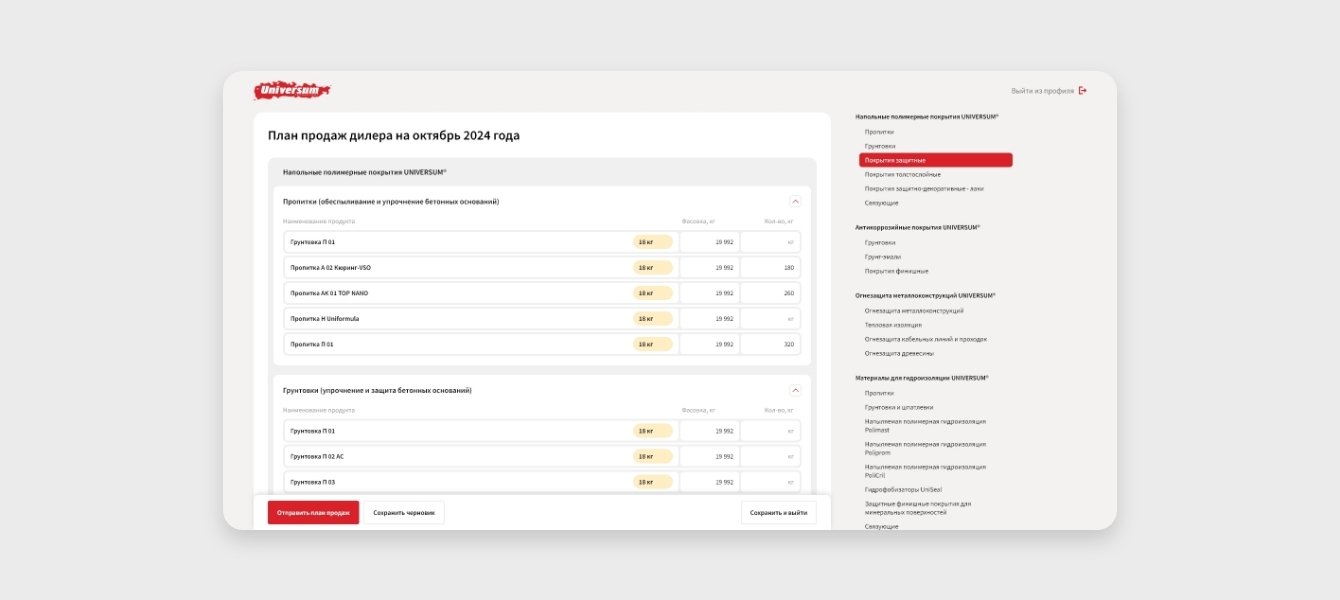Click page title План продаж дилера на октябрь 2024
Screen dimensions: 1340x600
click(x=393, y=136)
